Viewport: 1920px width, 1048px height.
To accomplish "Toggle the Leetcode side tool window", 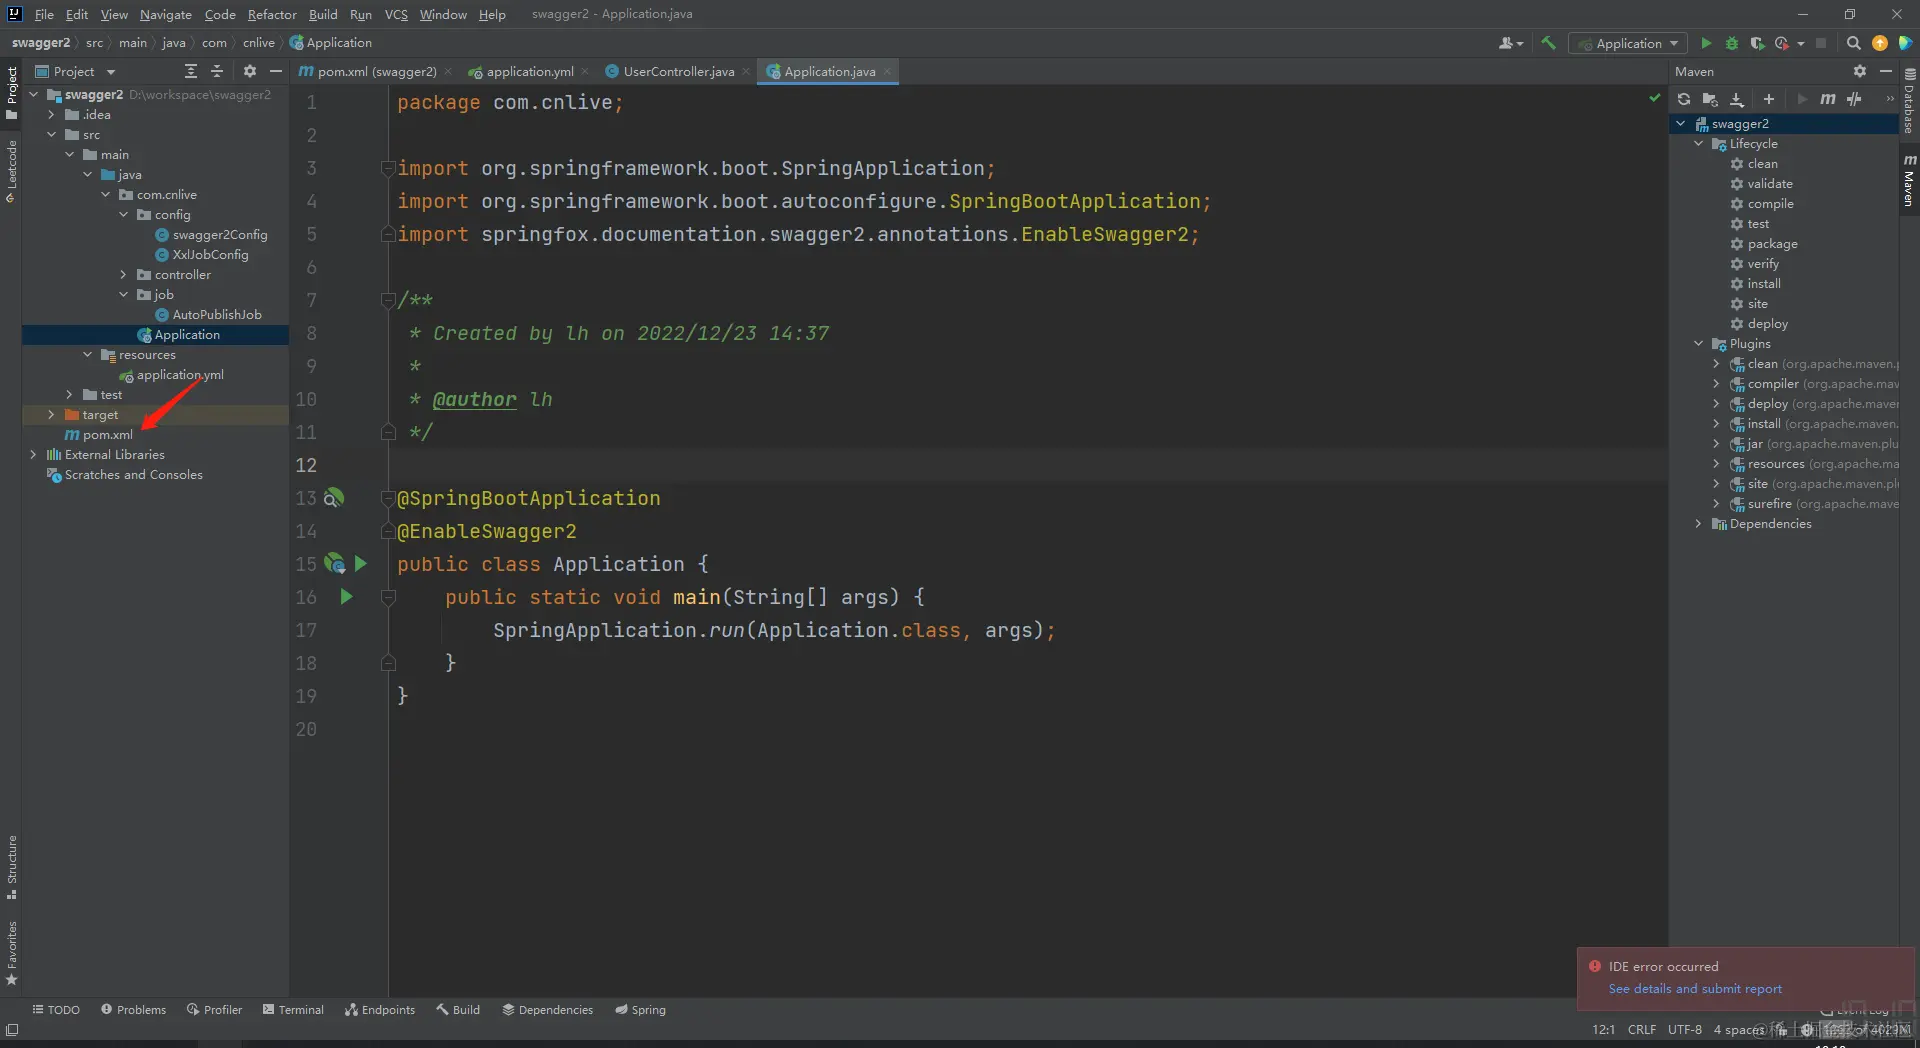I will pos(12,172).
